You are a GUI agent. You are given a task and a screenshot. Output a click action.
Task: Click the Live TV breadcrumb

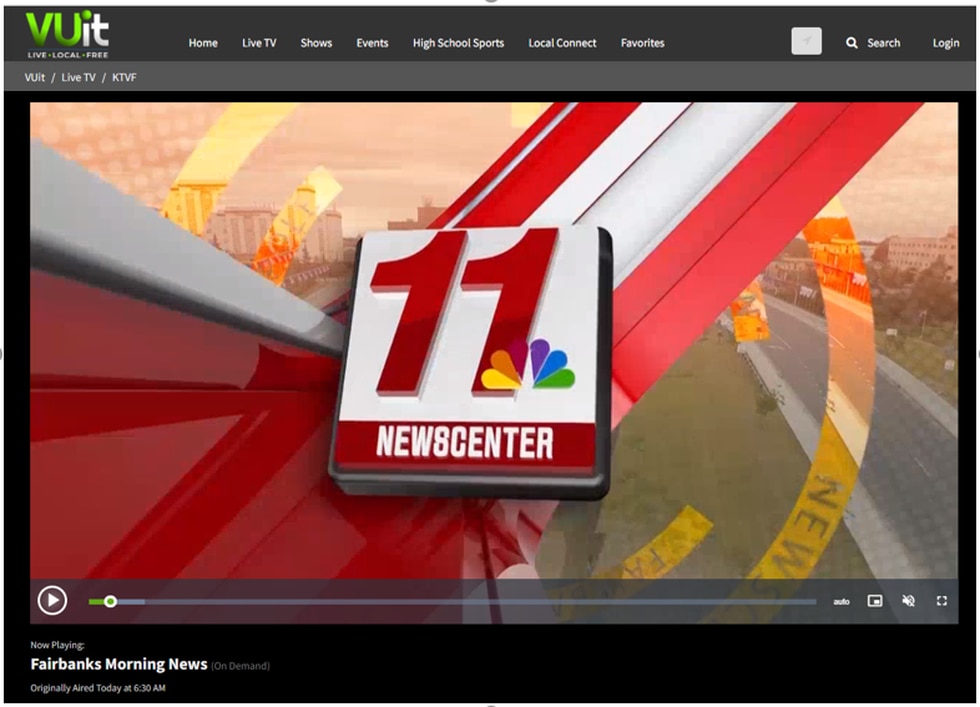(79, 77)
